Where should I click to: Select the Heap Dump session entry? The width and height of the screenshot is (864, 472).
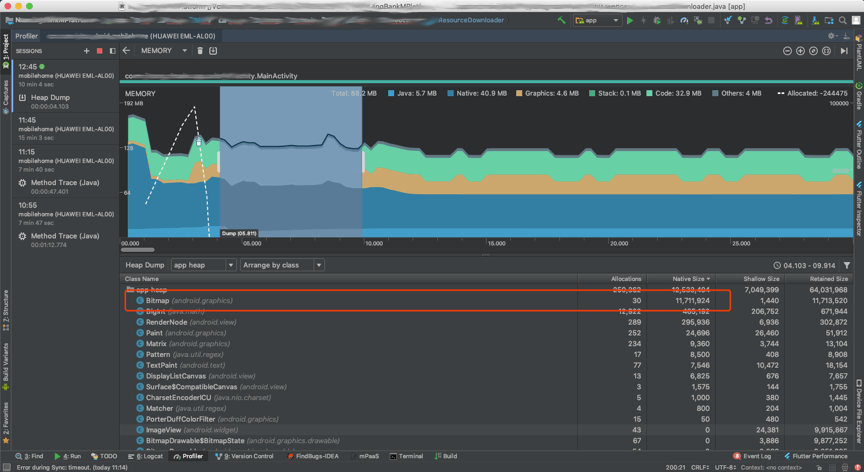50,98
